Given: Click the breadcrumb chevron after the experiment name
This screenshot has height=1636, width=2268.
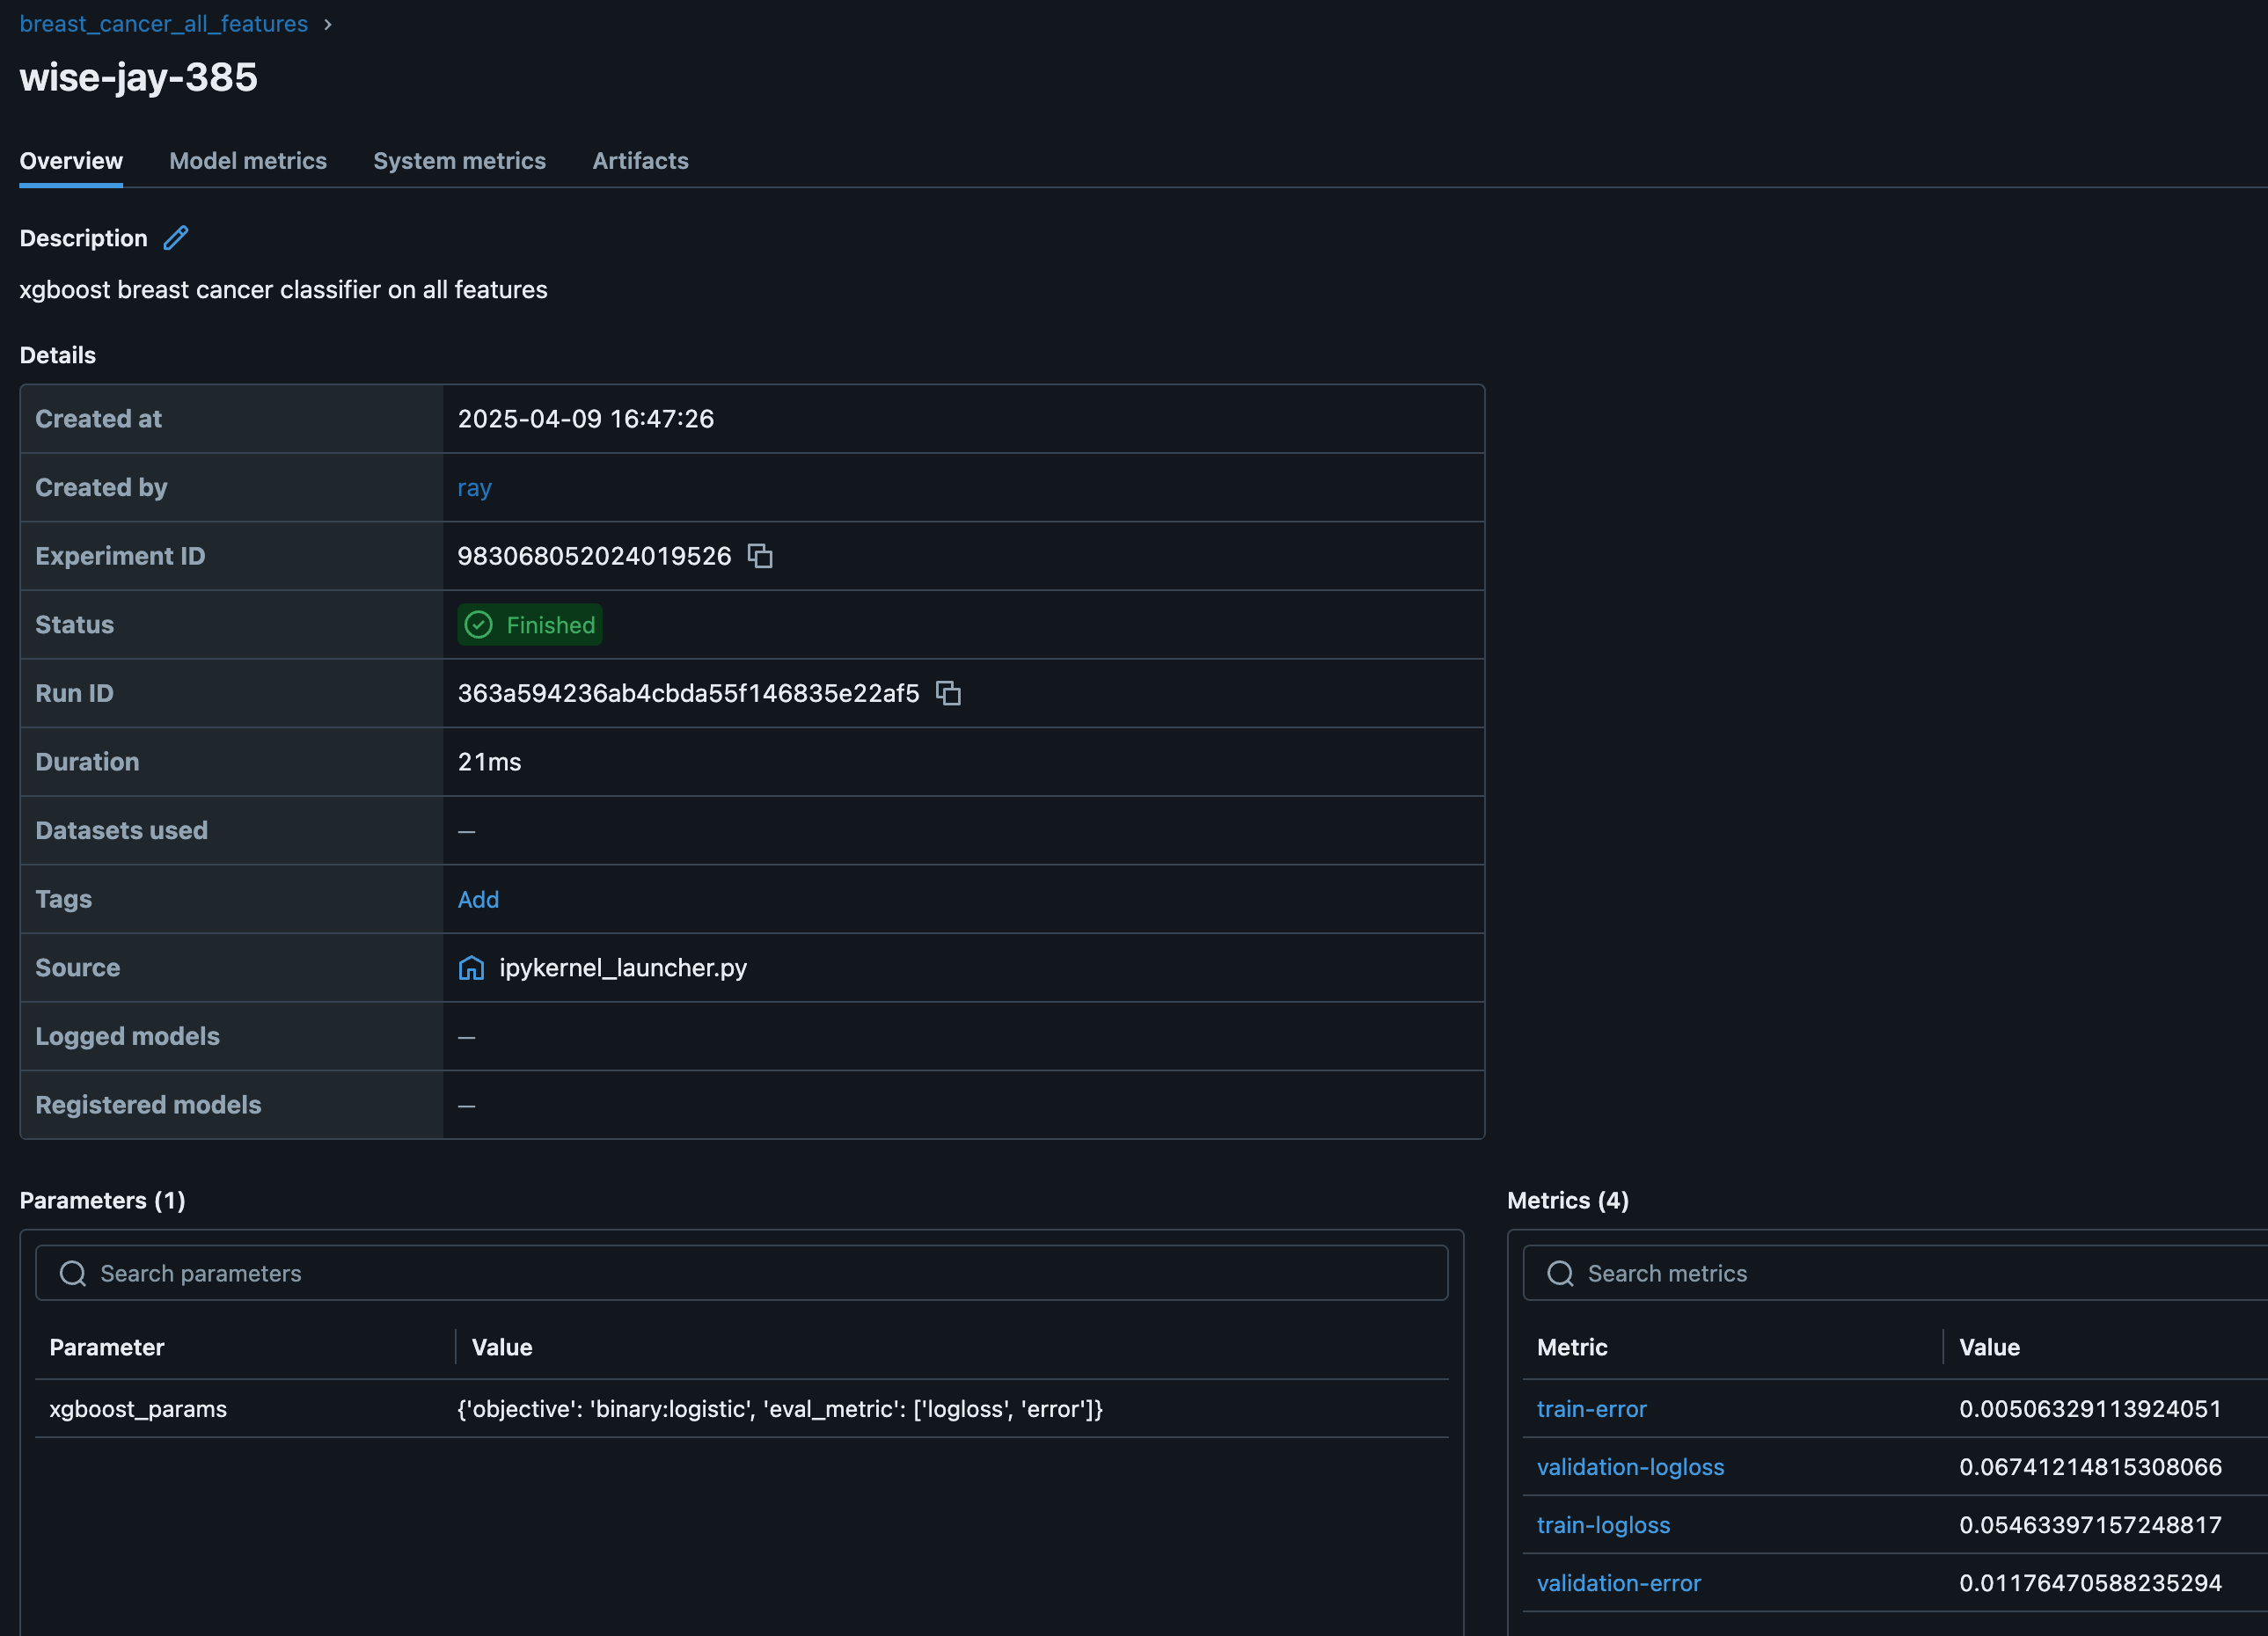Looking at the screenshot, I should (x=328, y=24).
